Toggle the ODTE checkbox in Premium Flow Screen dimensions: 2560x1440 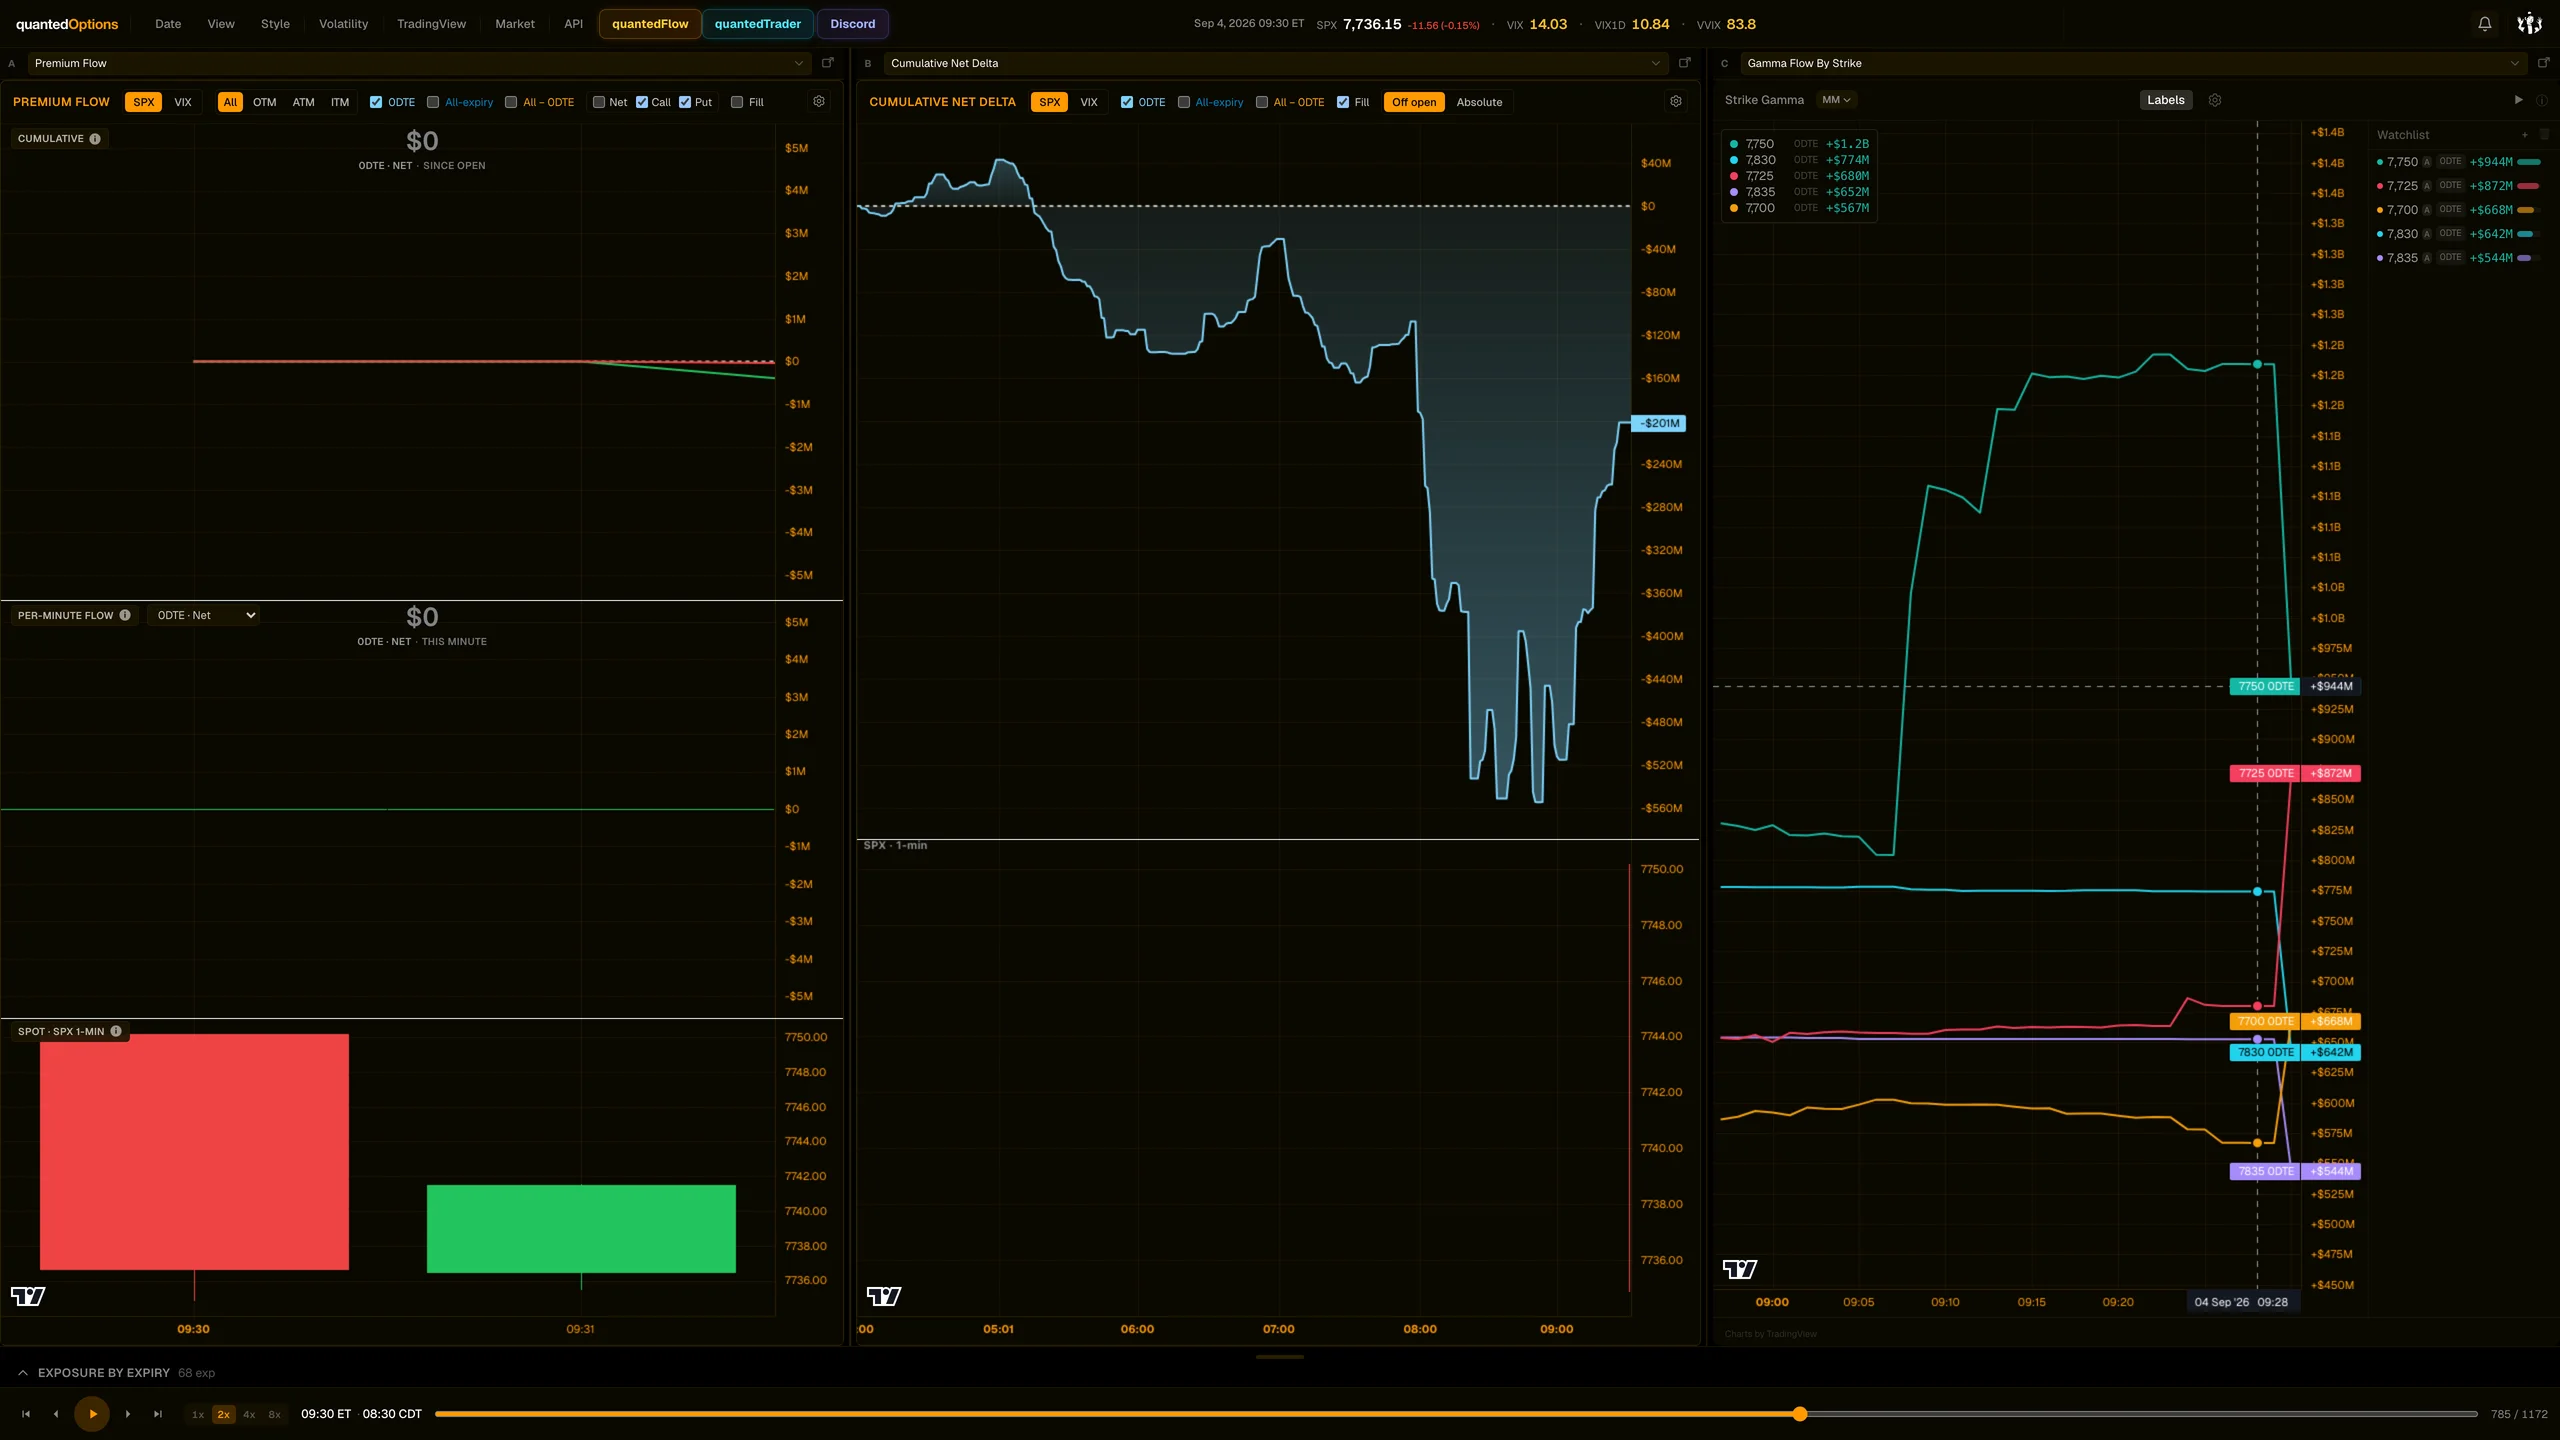click(376, 102)
